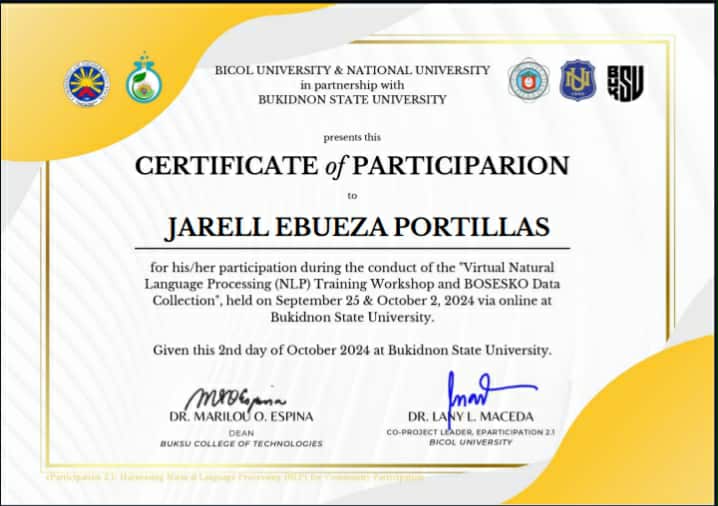Click the 'presents this' text

(x=352, y=137)
